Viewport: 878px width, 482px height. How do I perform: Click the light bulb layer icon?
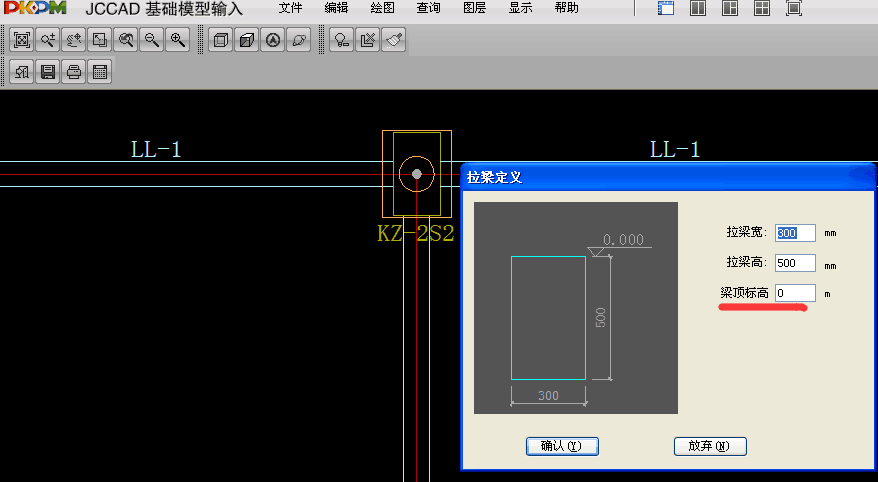point(342,40)
